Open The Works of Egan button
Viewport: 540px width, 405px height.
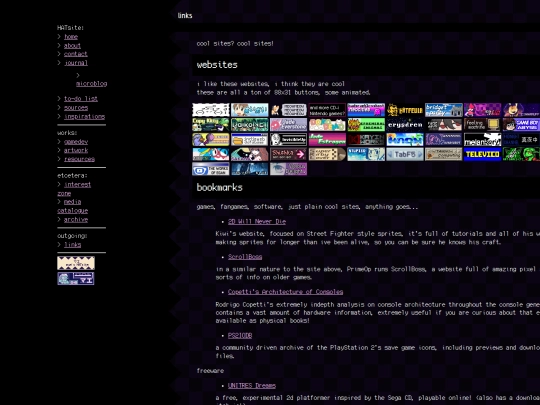tap(211, 169)
